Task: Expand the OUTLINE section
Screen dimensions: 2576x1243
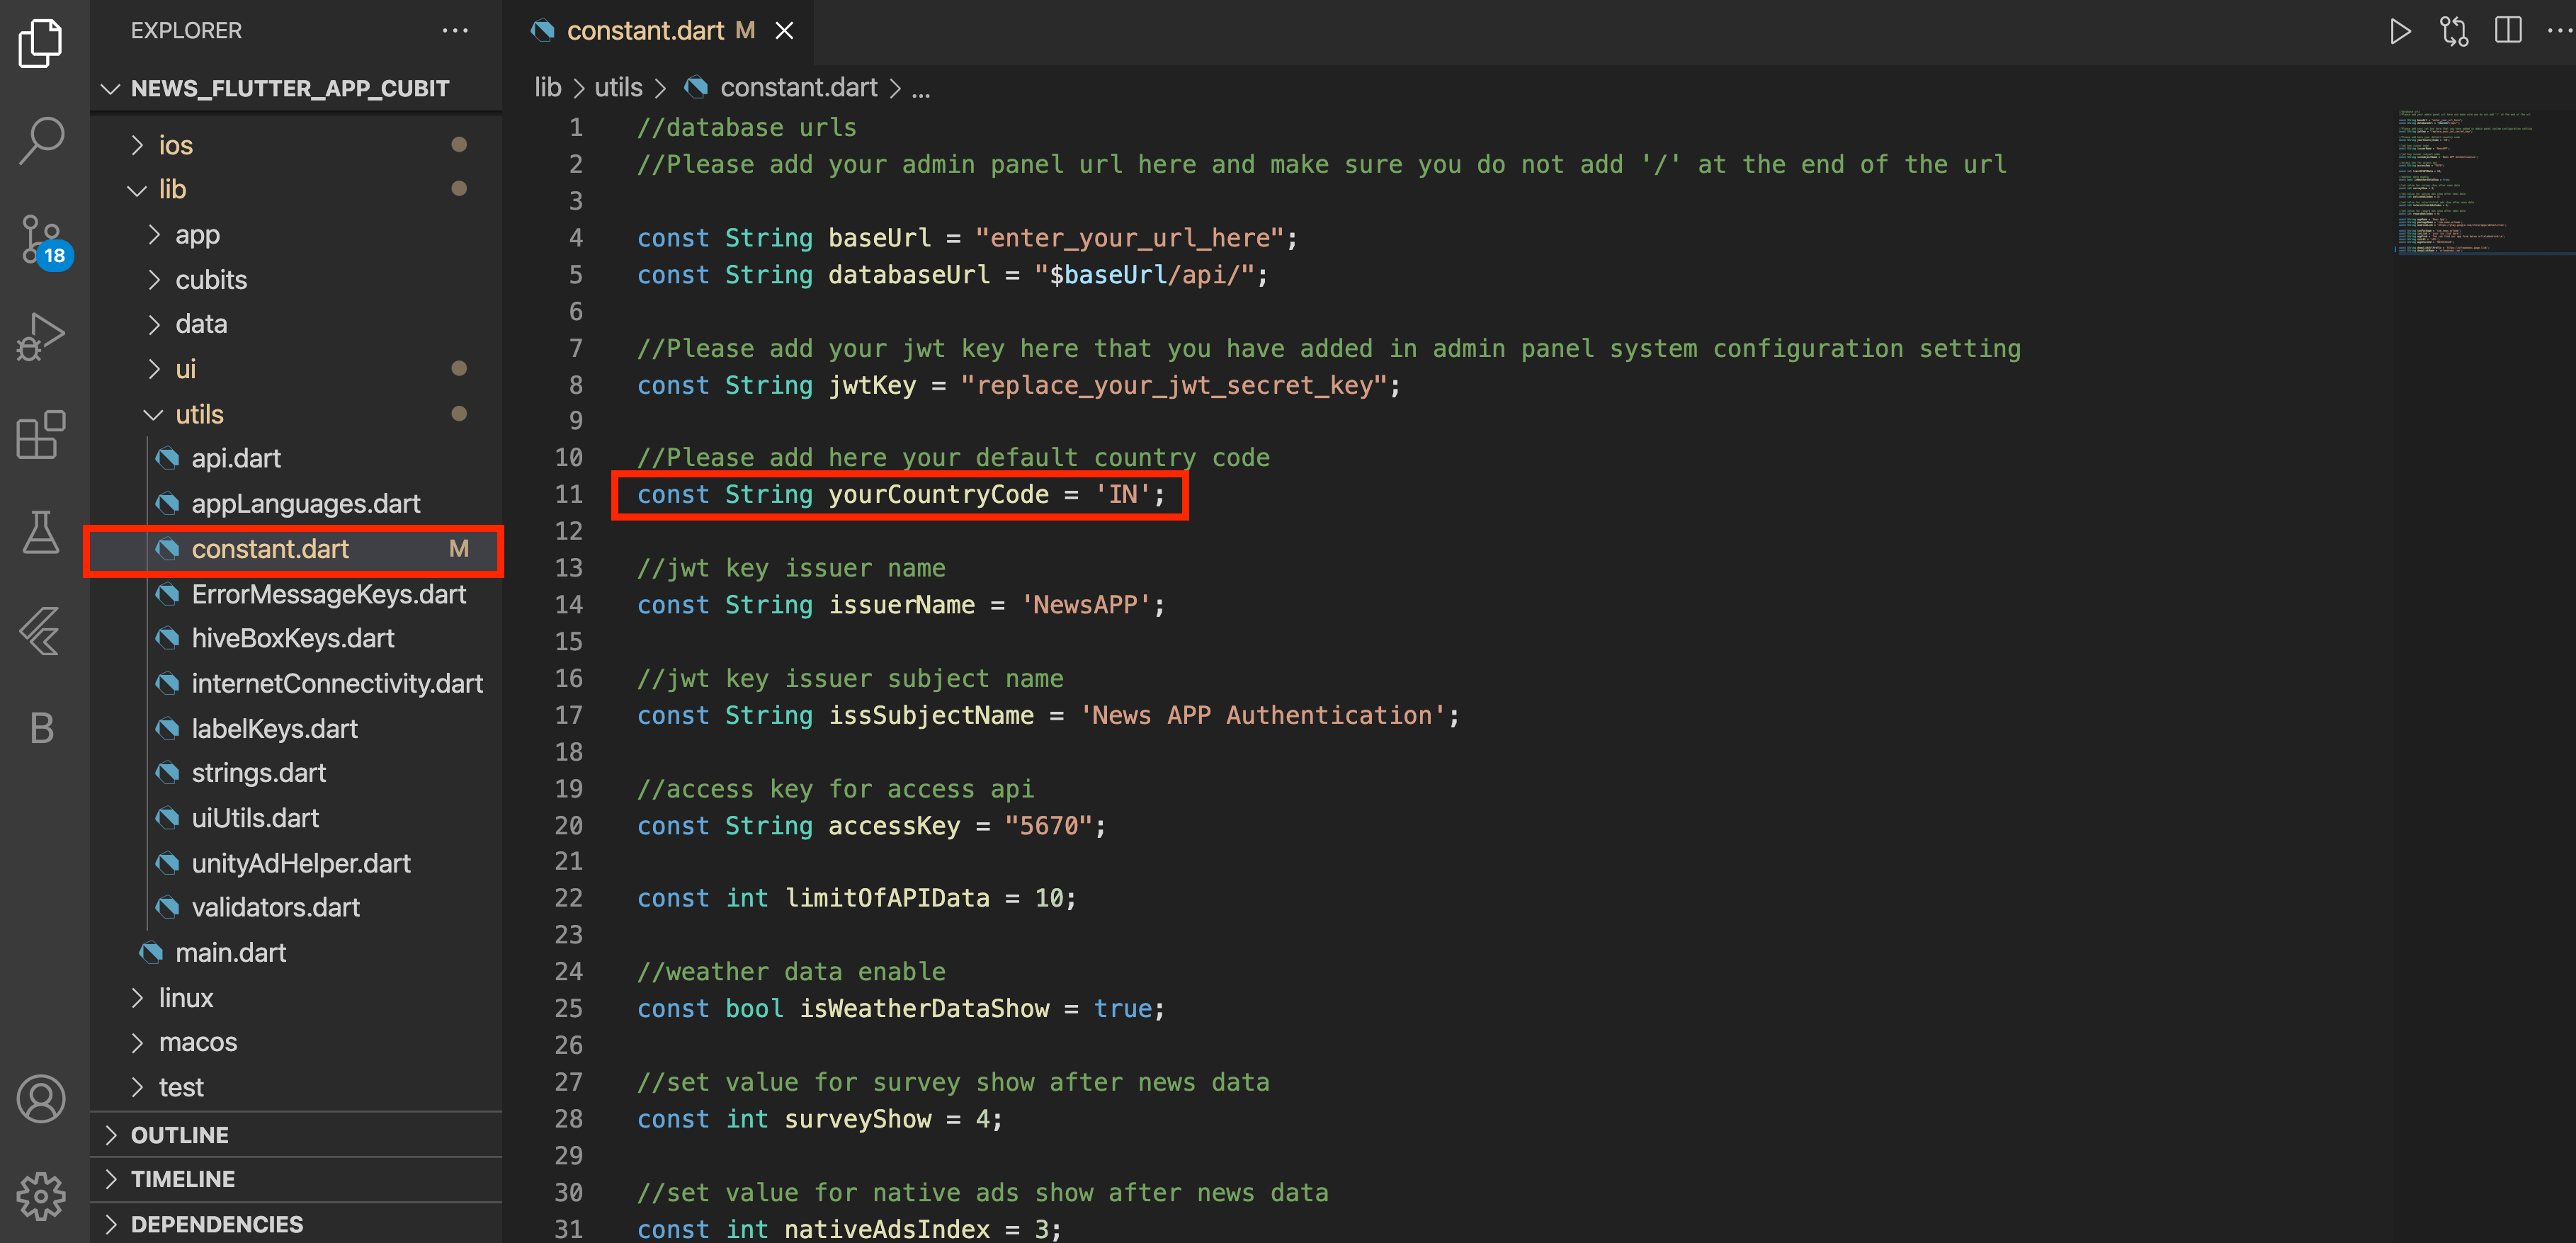Action: click(180, 1135)
